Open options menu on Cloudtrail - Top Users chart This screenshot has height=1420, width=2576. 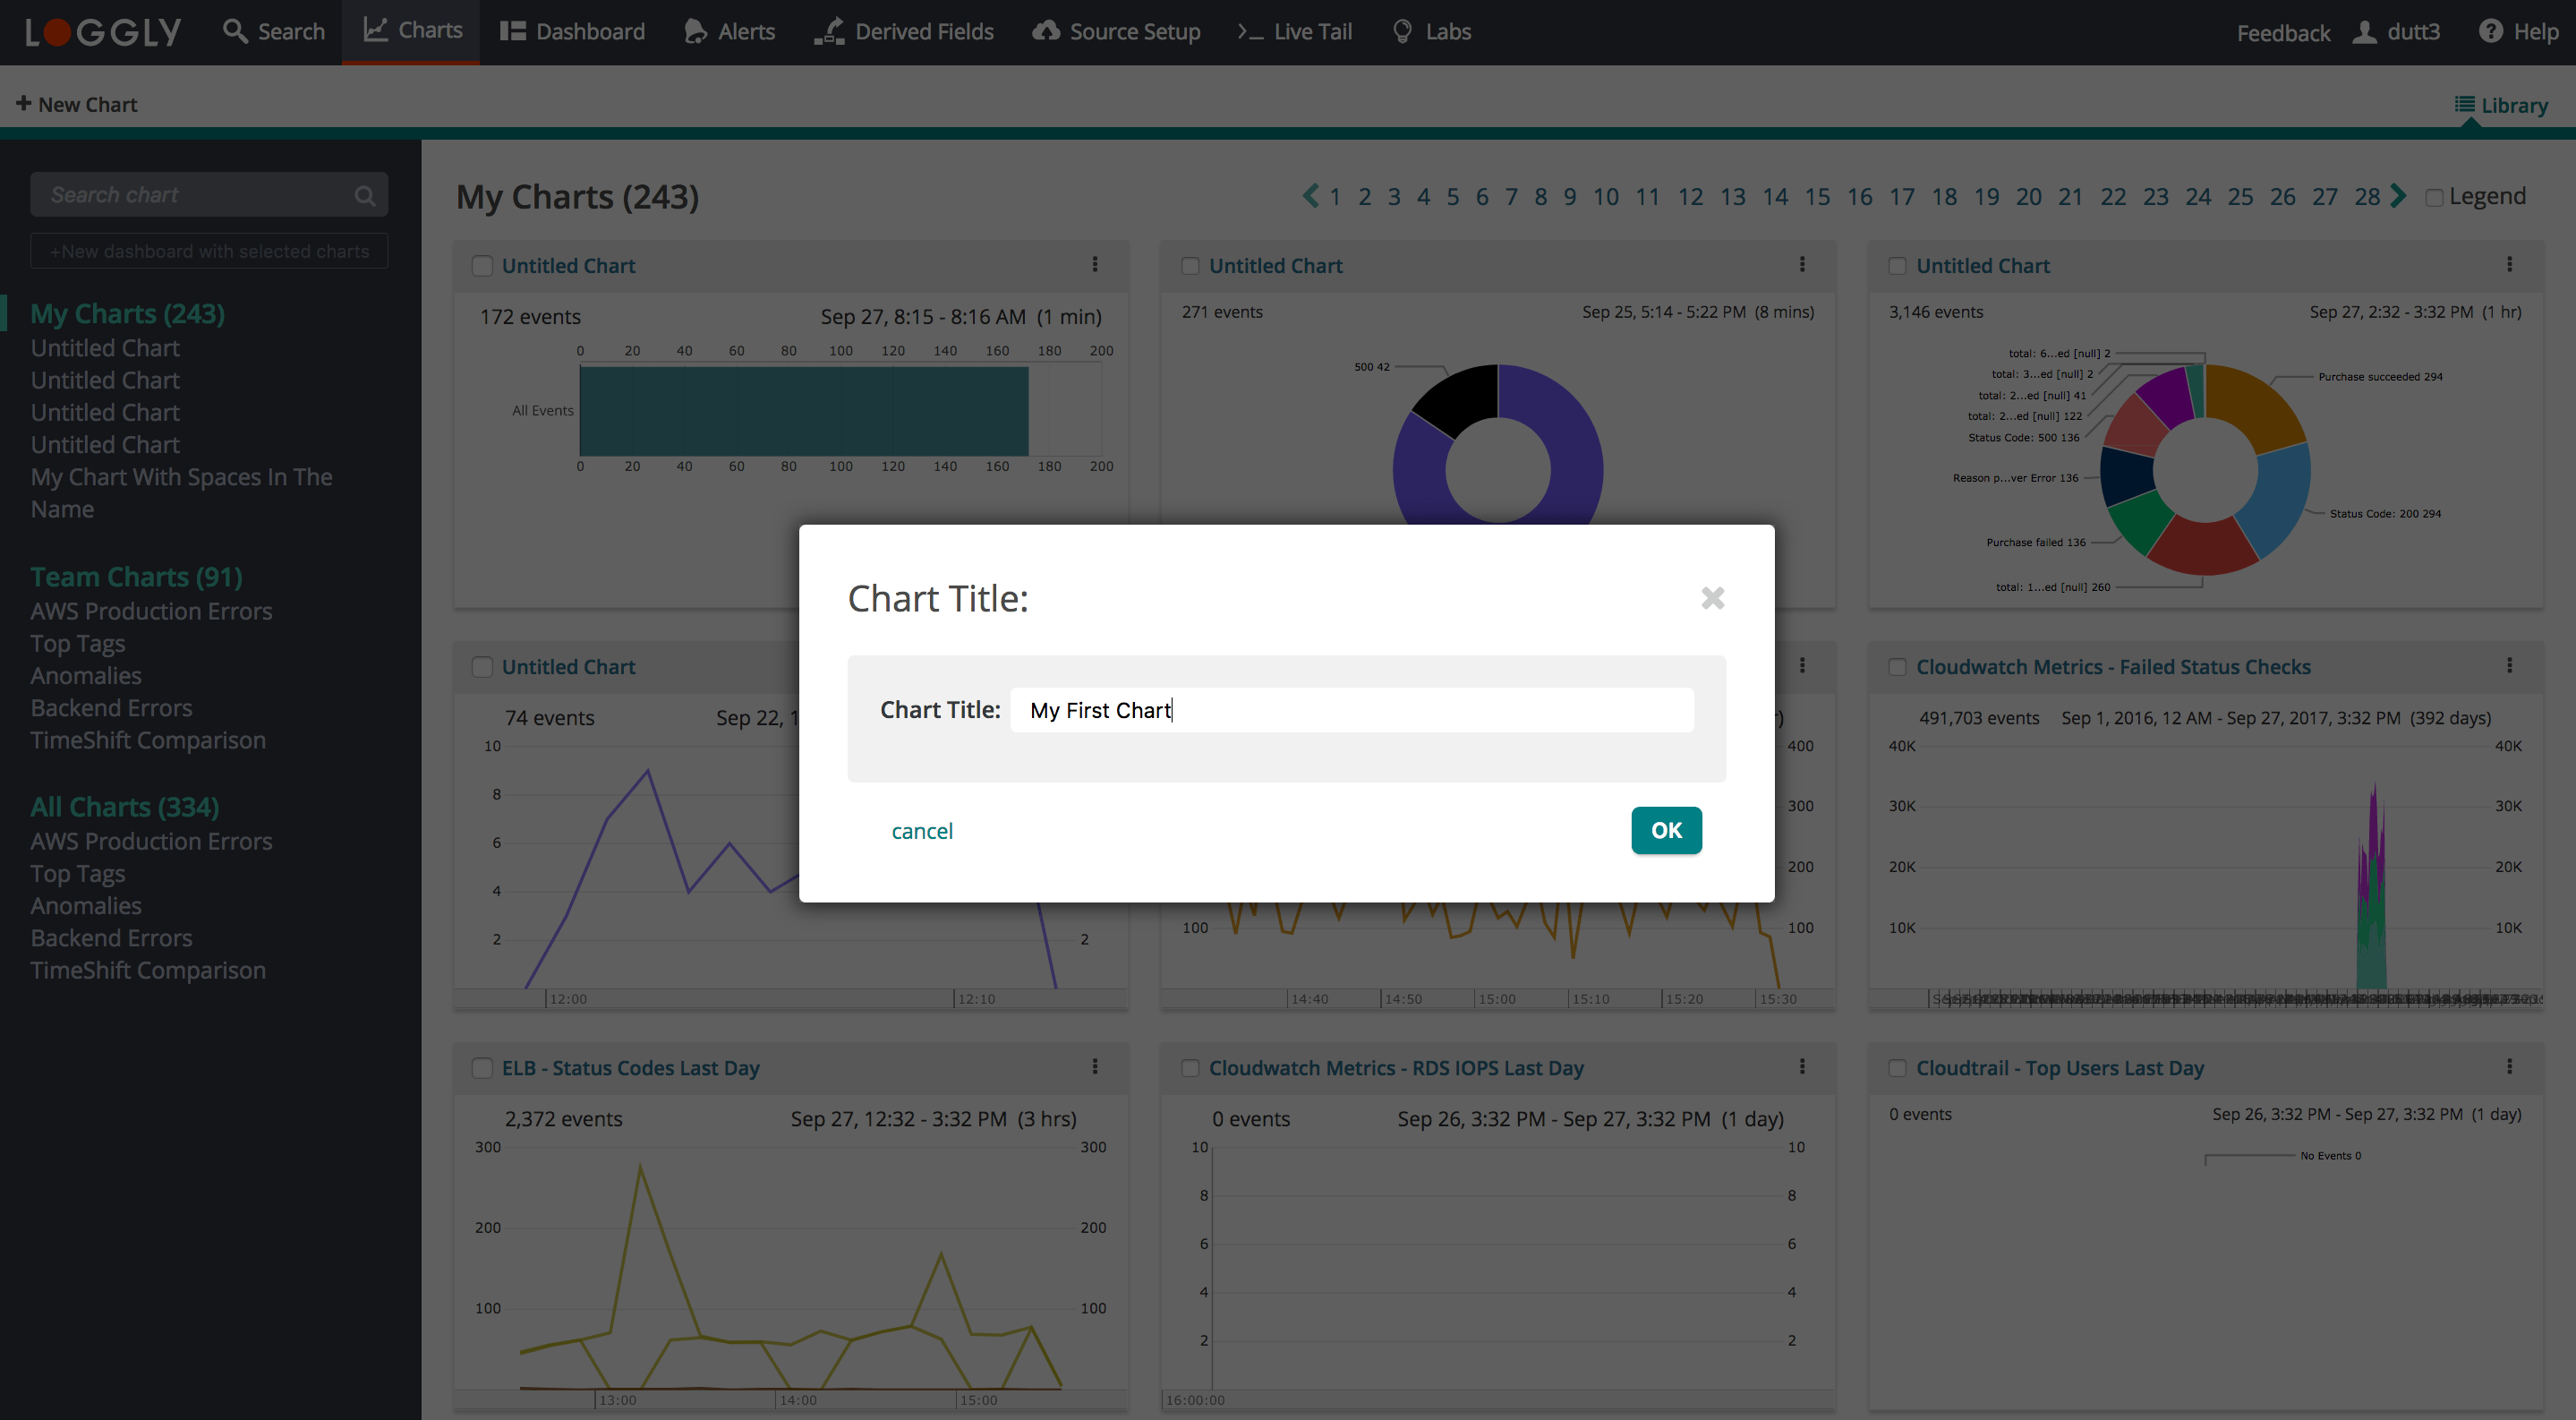pyautogui.click(x=2510, y=1067)
